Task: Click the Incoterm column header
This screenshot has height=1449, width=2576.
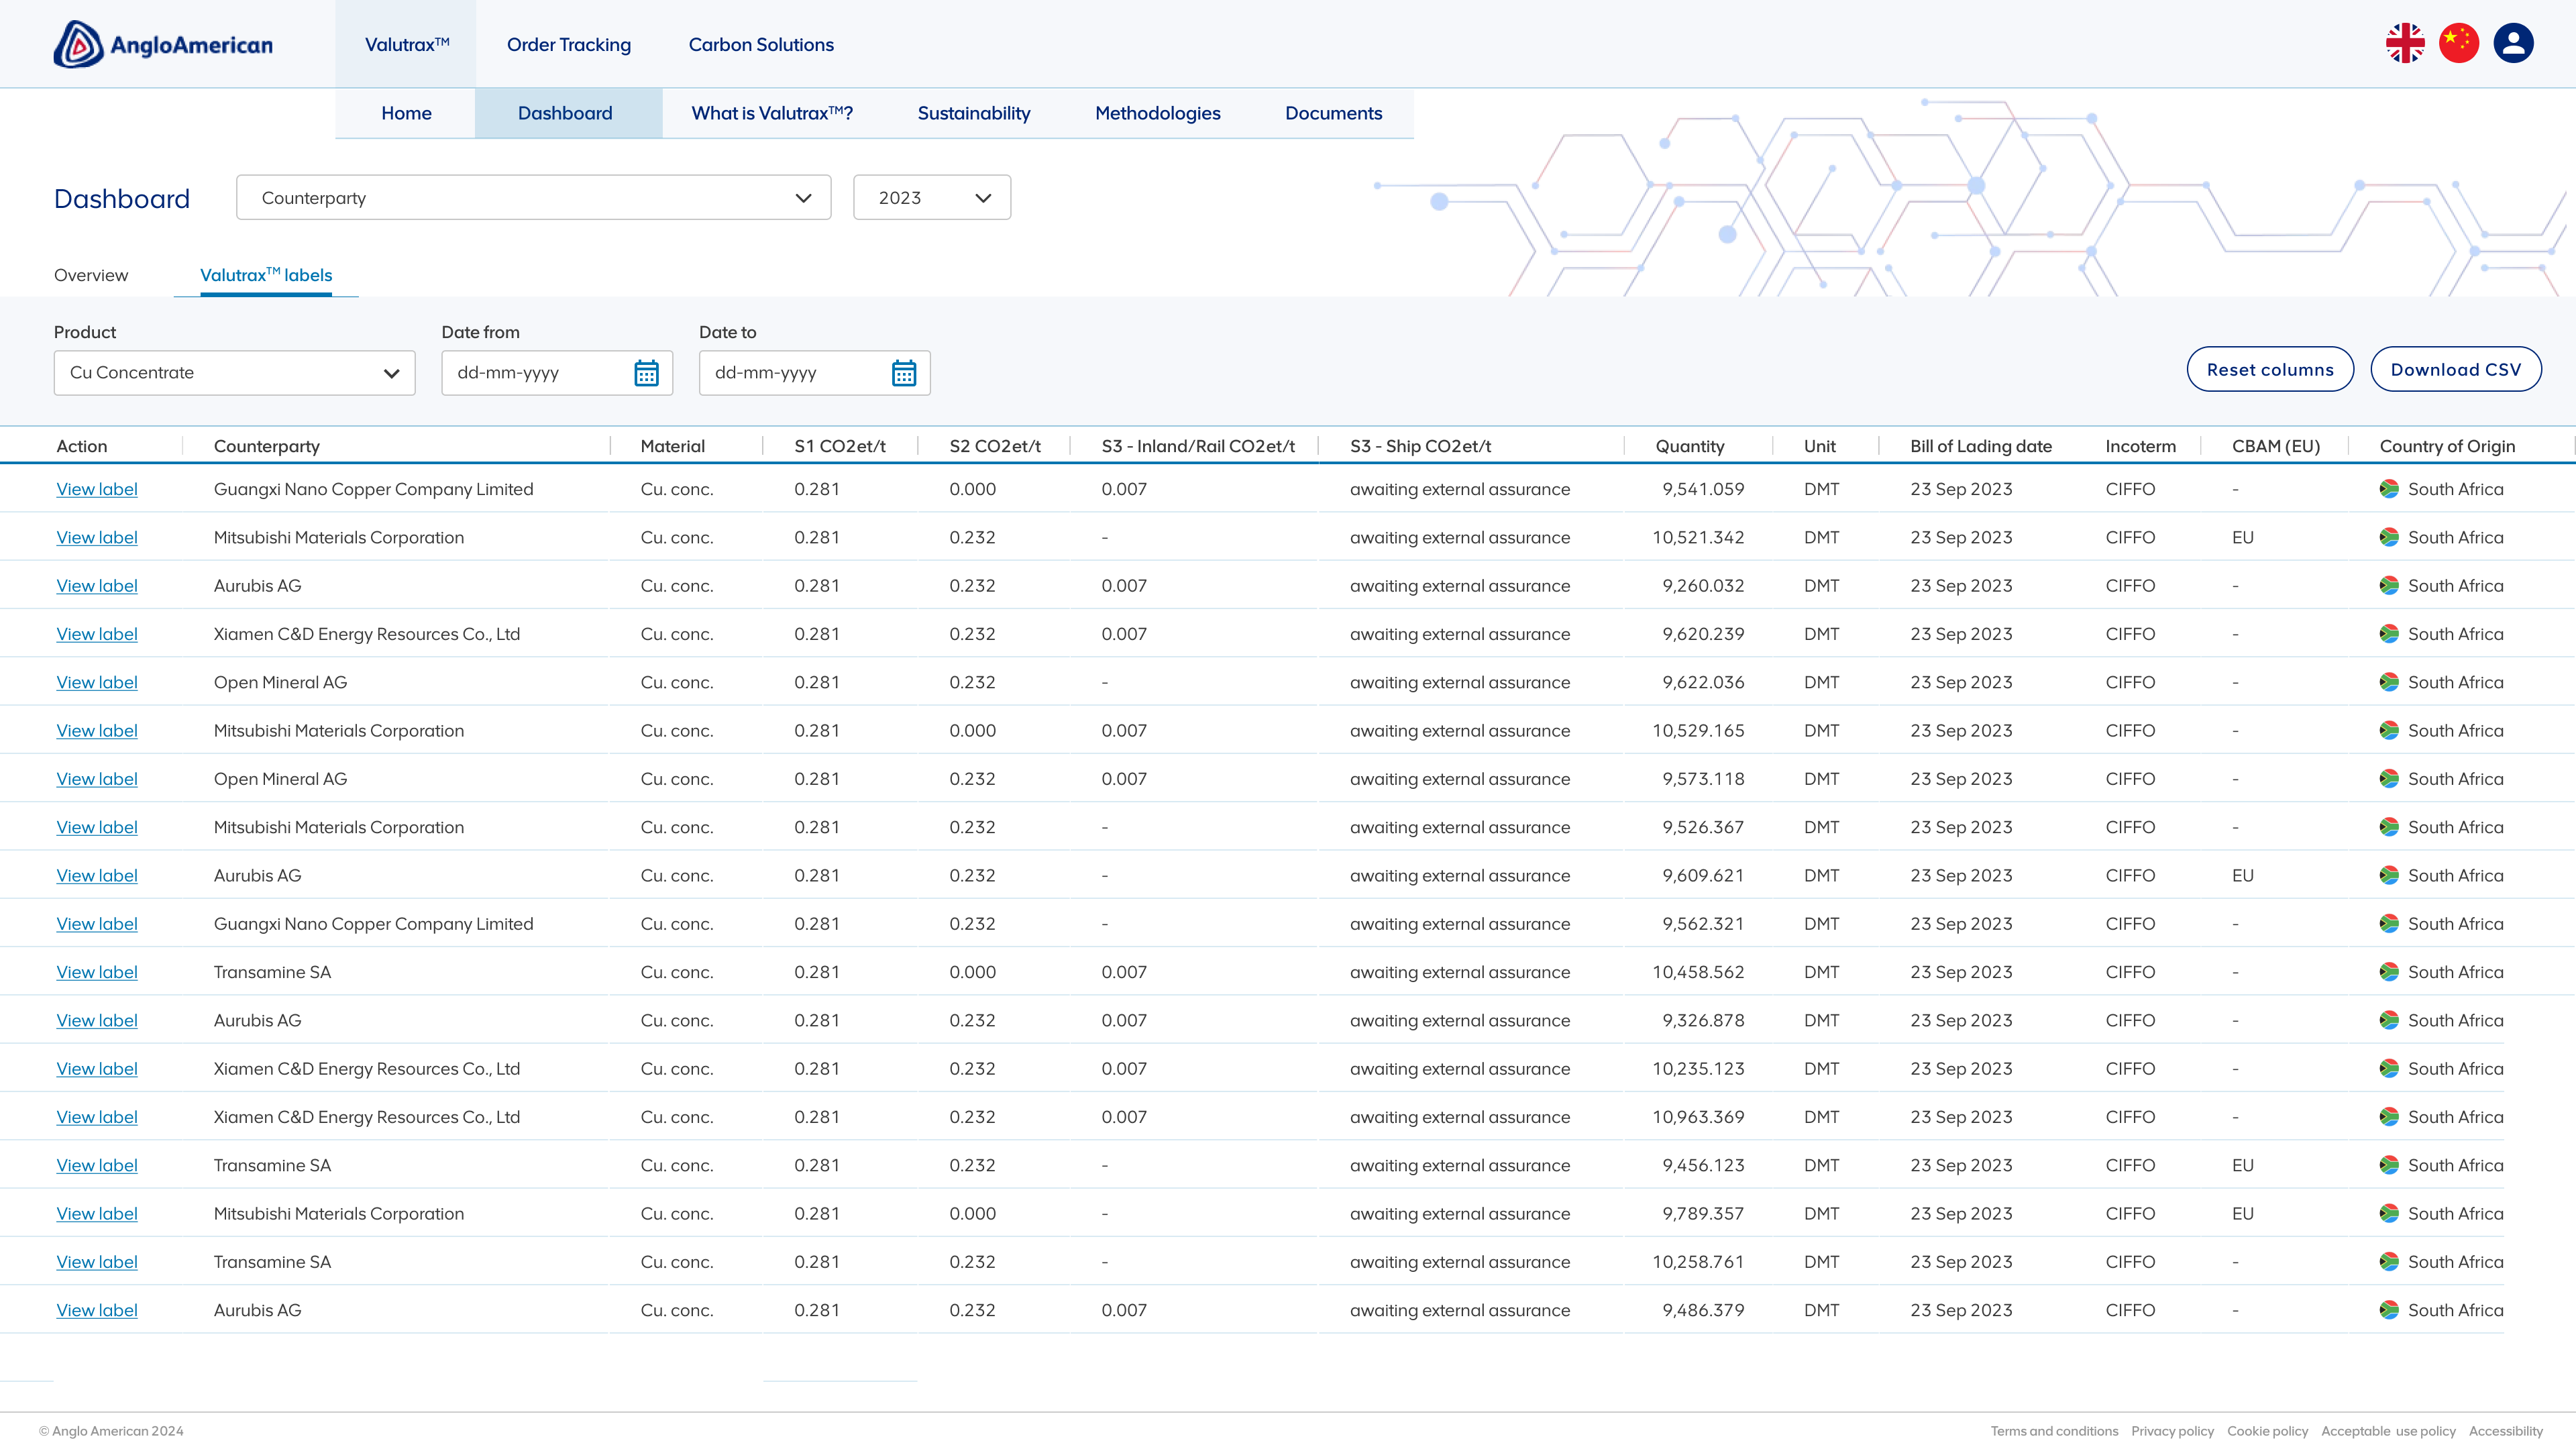Action: click(2140, 446)
